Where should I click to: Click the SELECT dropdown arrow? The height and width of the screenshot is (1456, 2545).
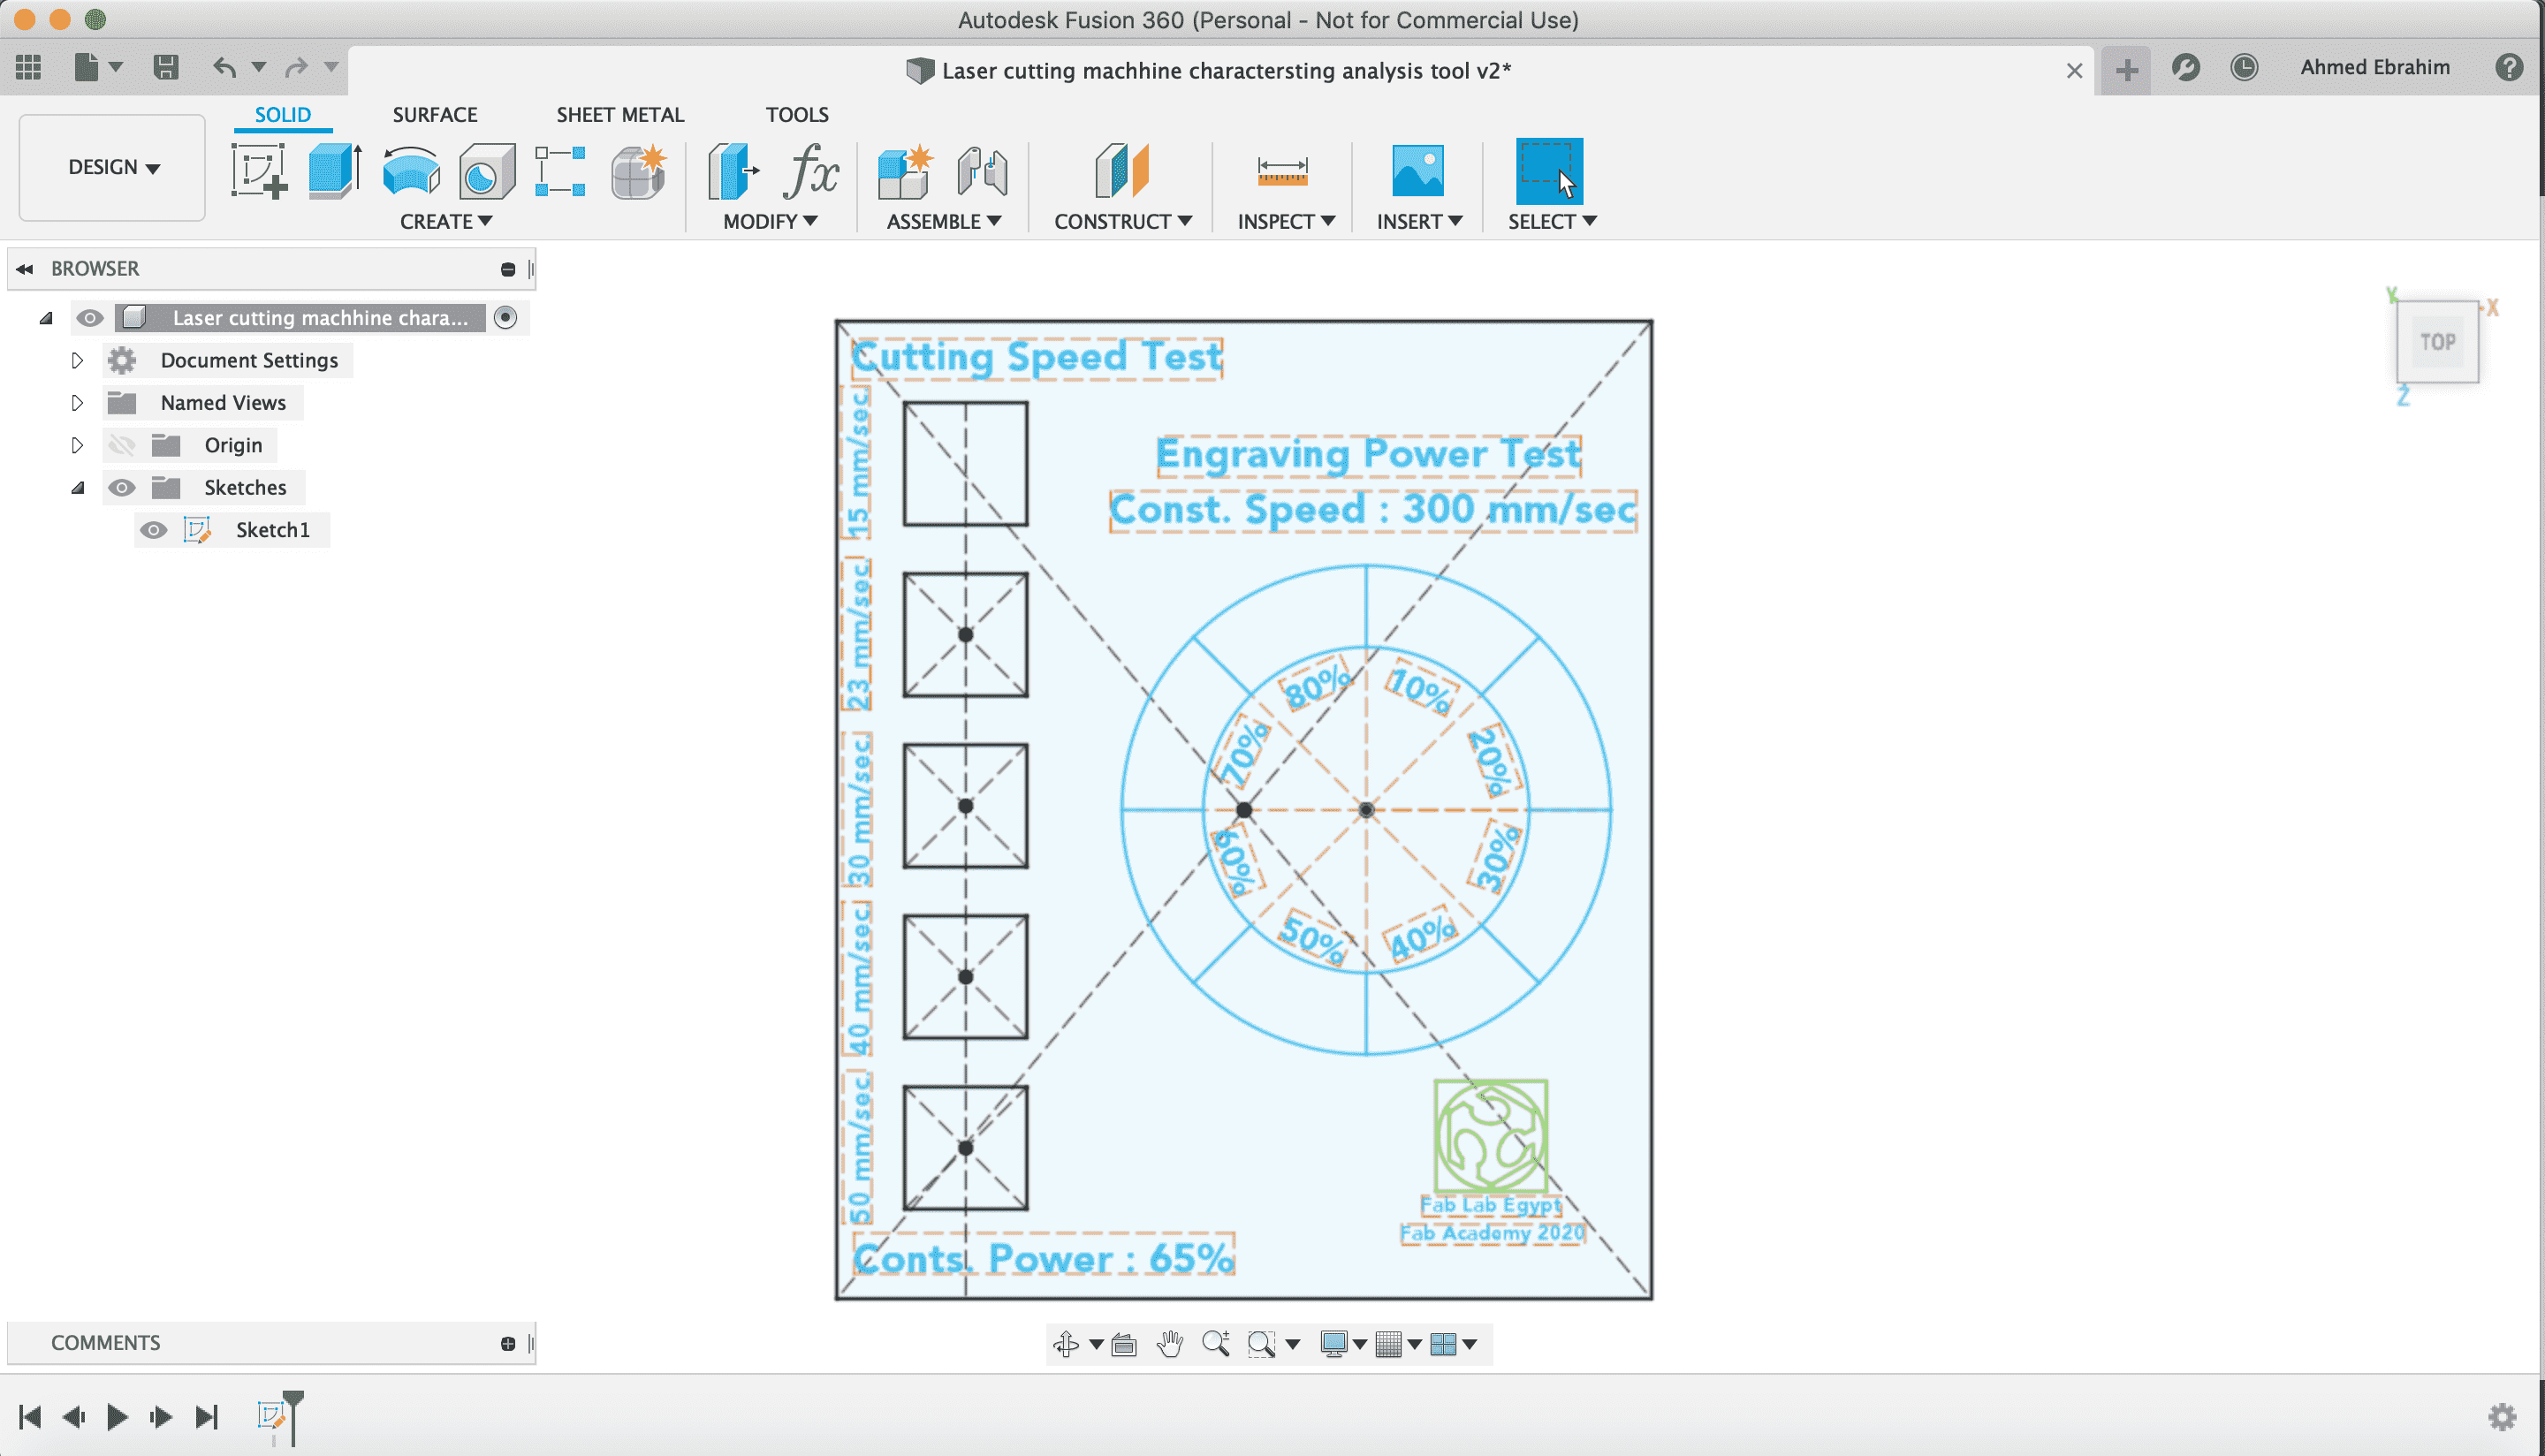1589,220
